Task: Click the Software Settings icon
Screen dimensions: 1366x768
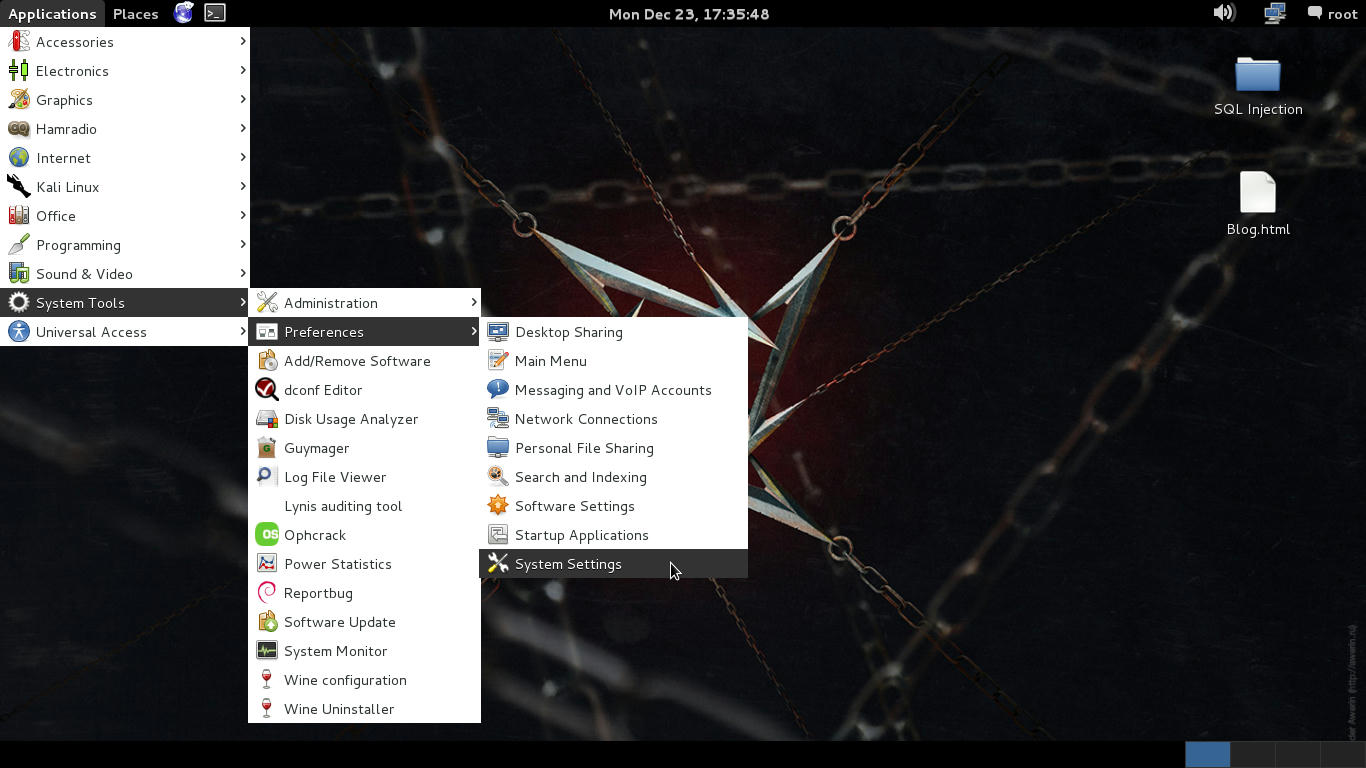Action: [498, 506]
